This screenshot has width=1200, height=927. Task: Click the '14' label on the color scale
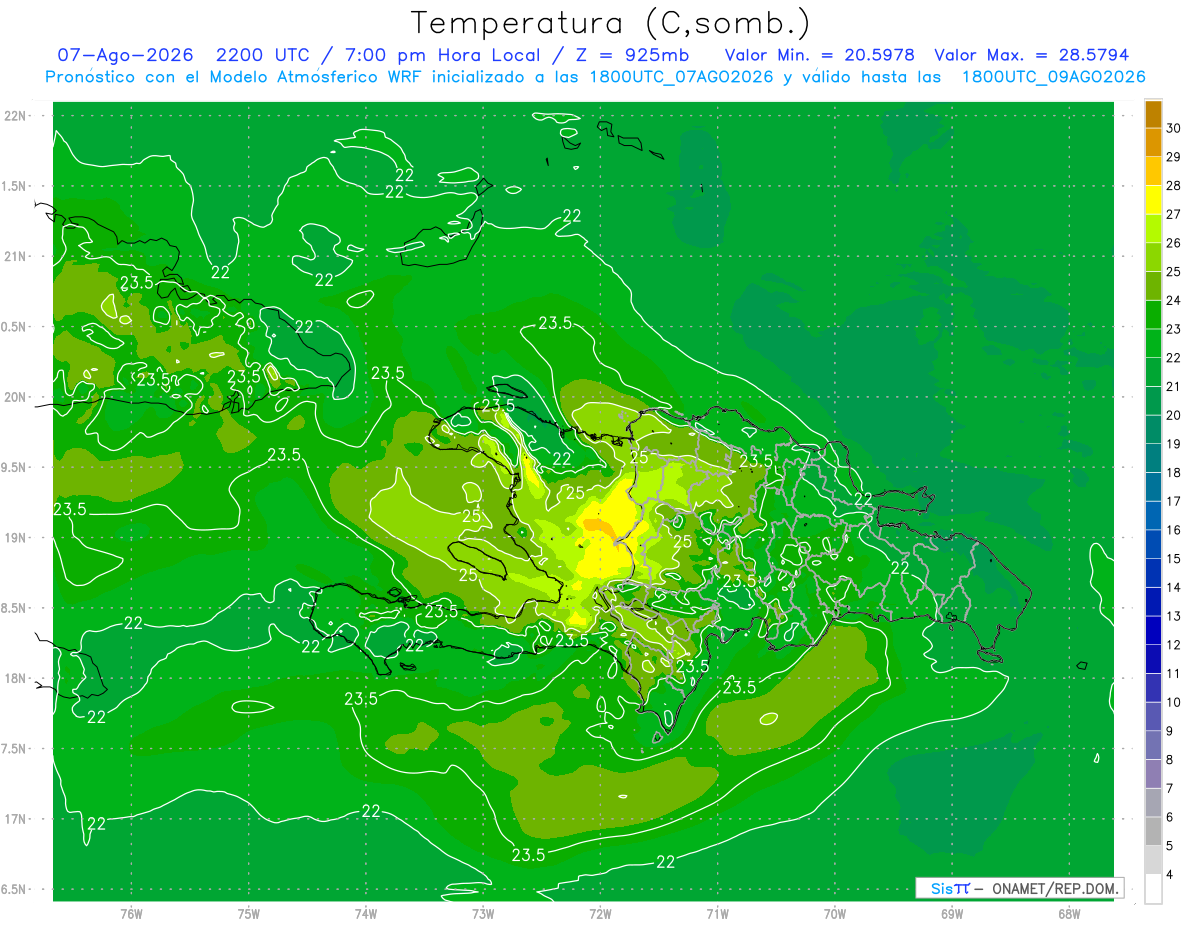coord(1174,587)
